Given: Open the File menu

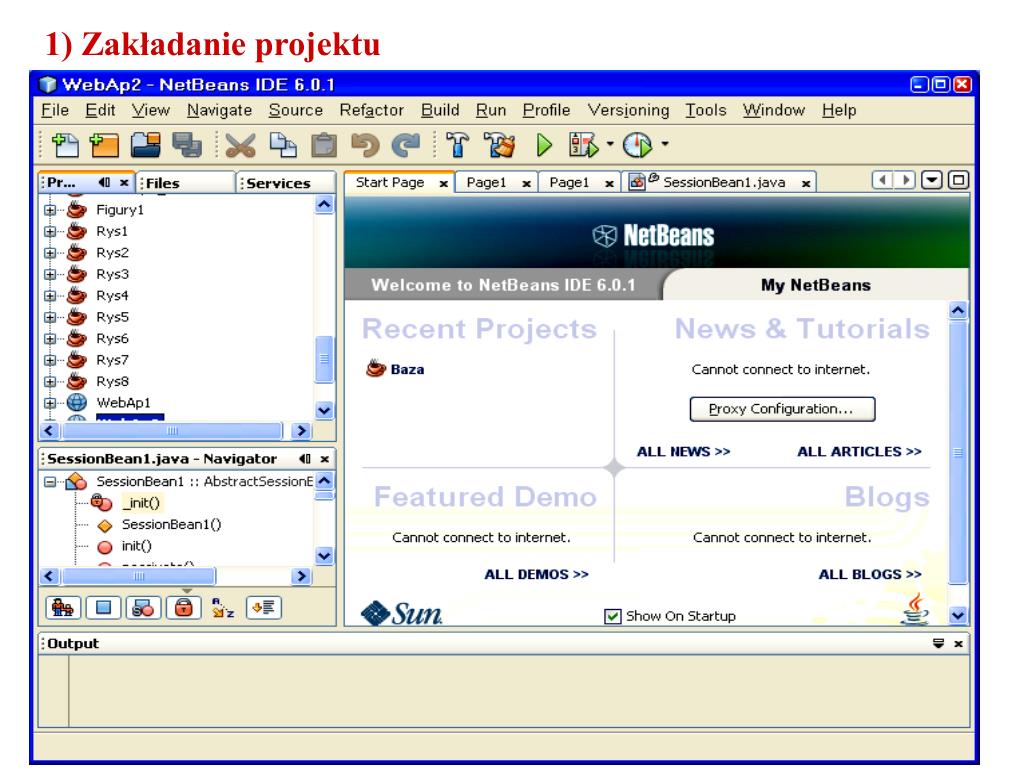Looking at the screenshot, I should (x=55, y=110).
